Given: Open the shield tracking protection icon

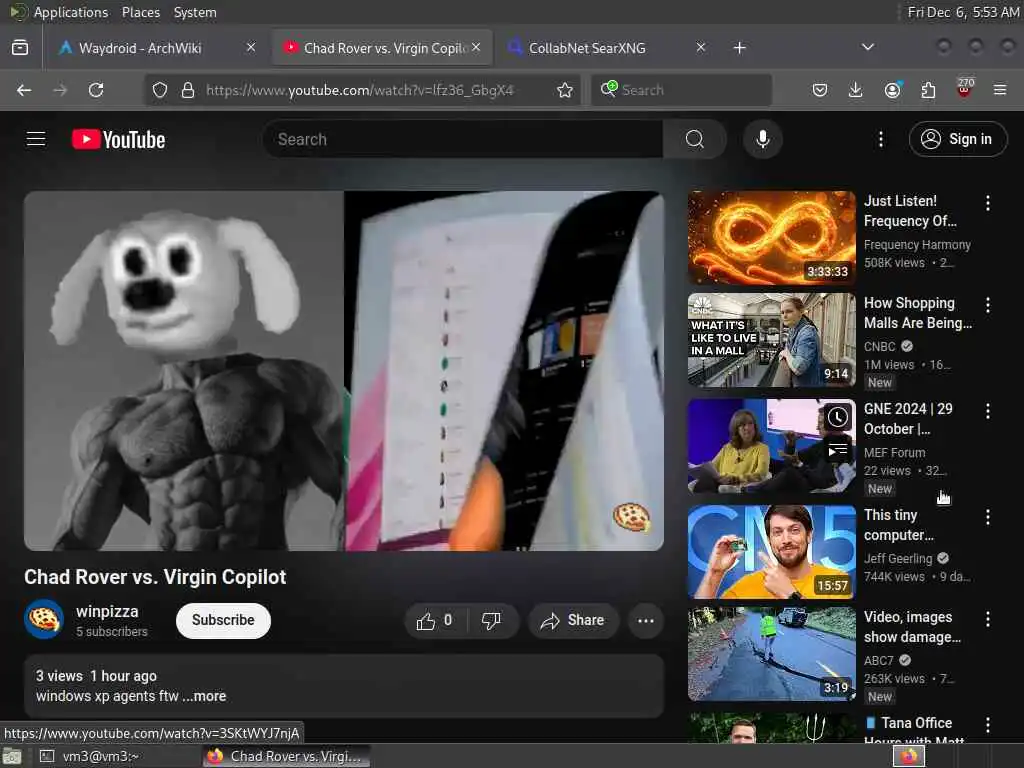Looking at the screenshot, I should (x=160, y=90).
